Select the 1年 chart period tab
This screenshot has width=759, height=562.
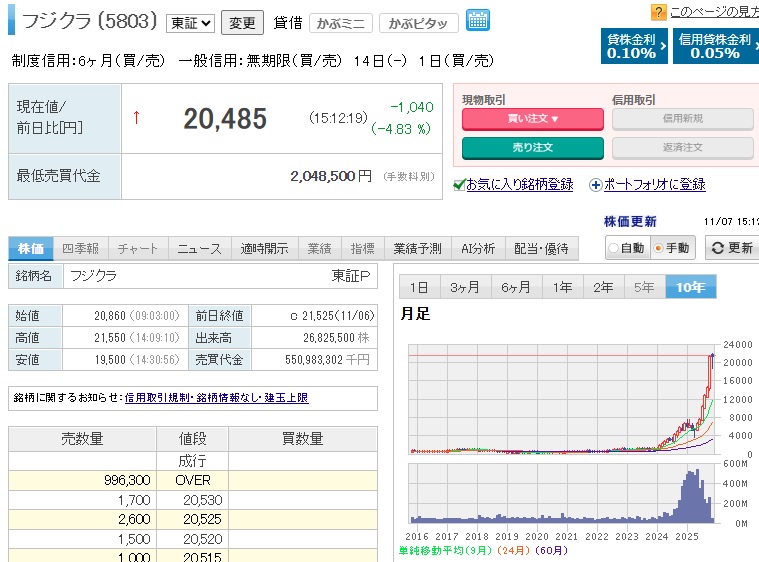pos(563,287)
